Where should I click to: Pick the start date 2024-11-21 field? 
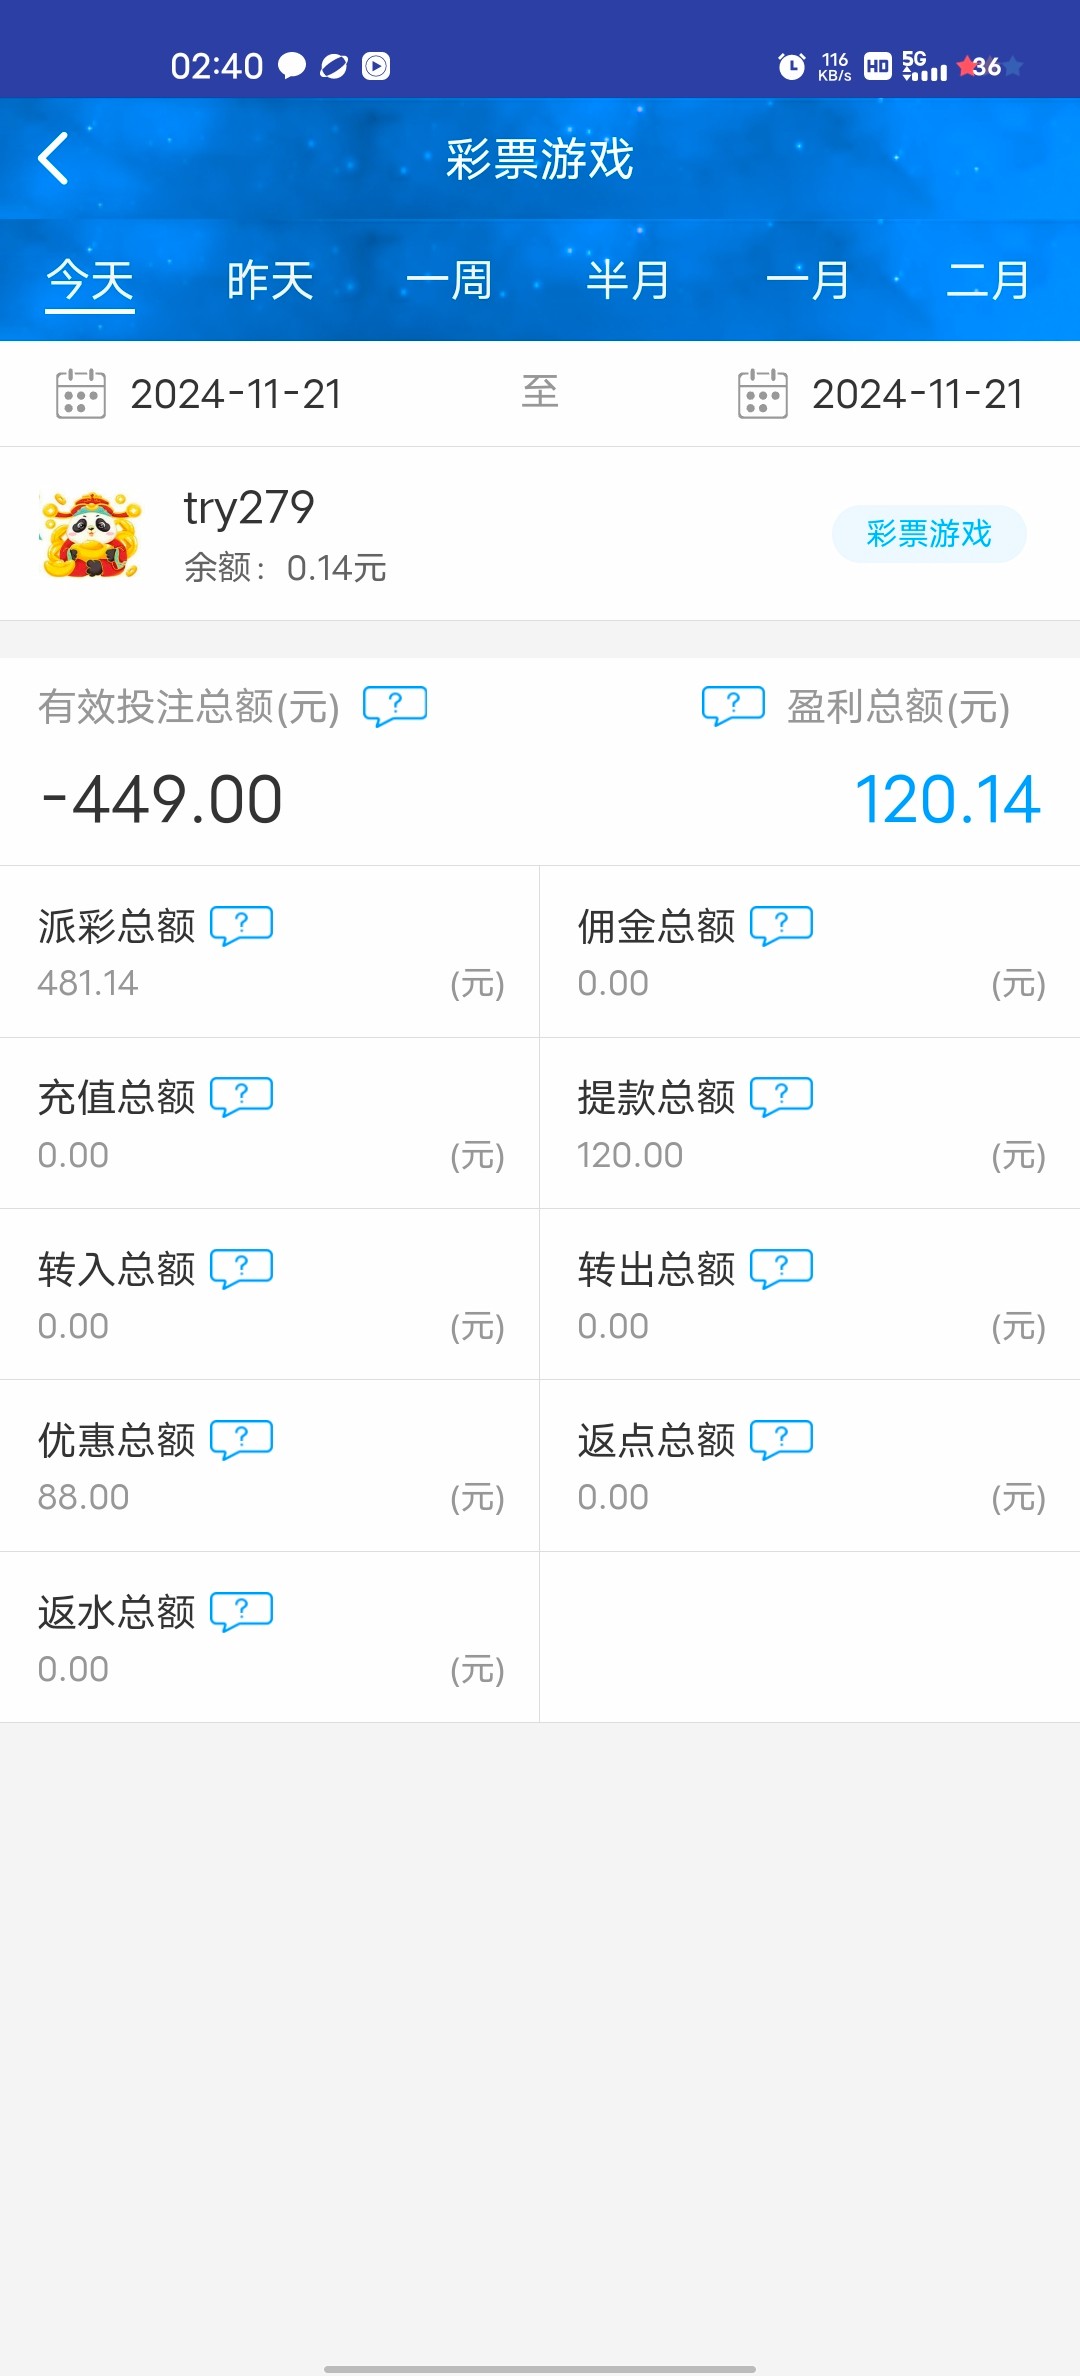pyautogui.click(x=236, y=394)
